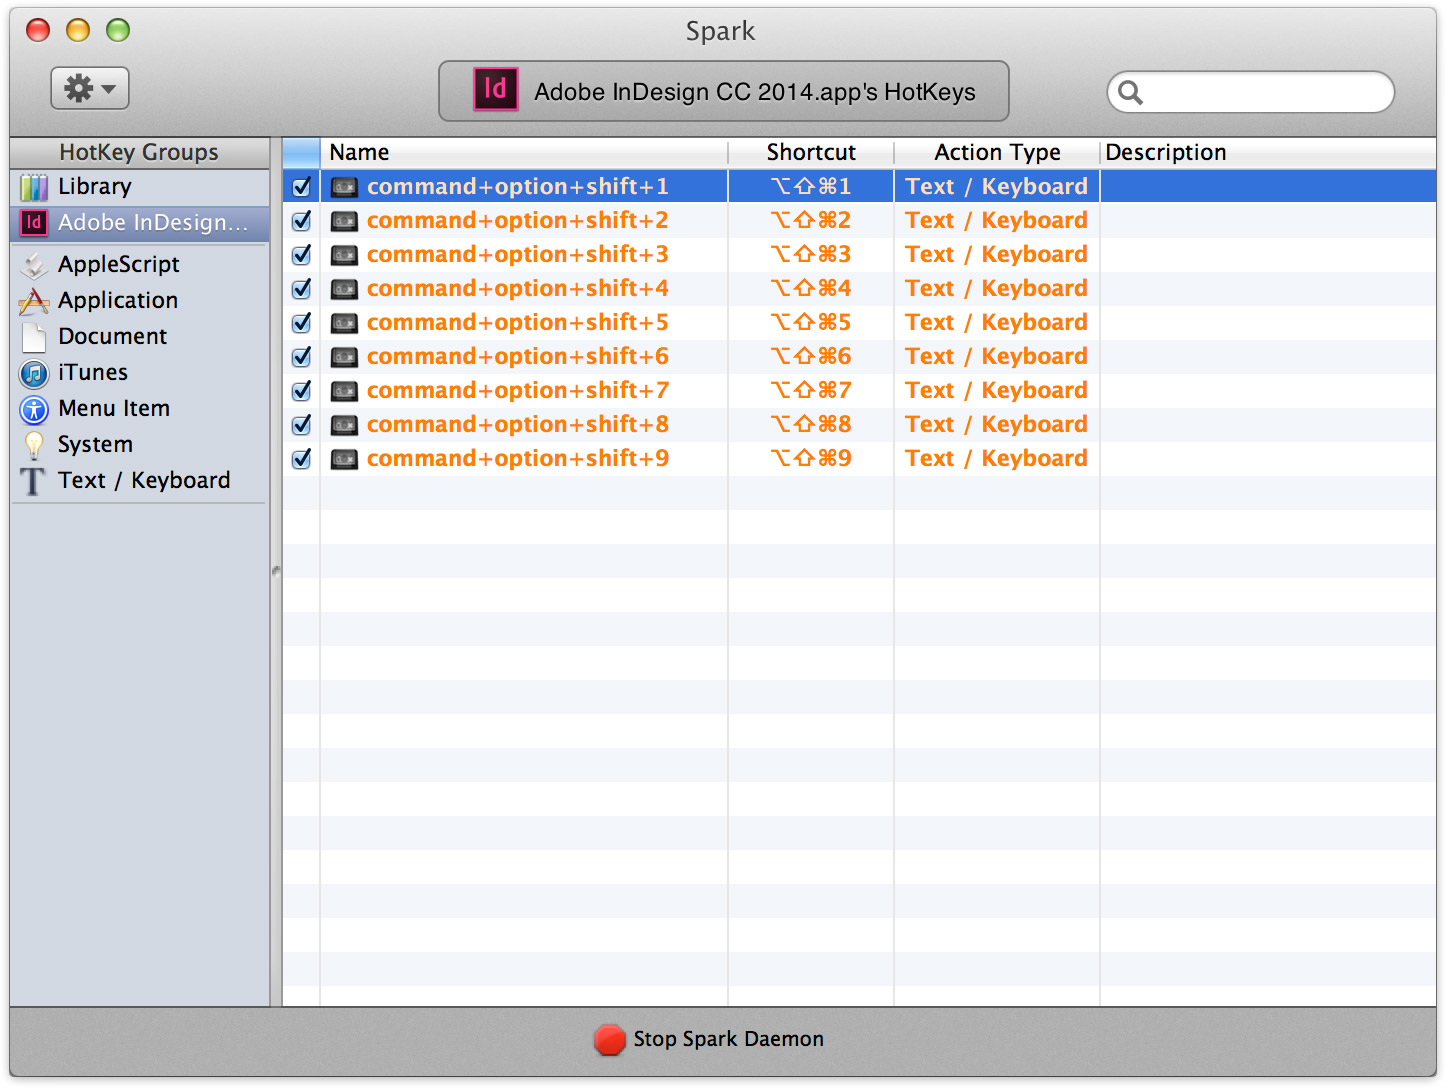Toggle off the command+option+shift+7 checkbox
1446x1088 pixels.
coord(301,391)
